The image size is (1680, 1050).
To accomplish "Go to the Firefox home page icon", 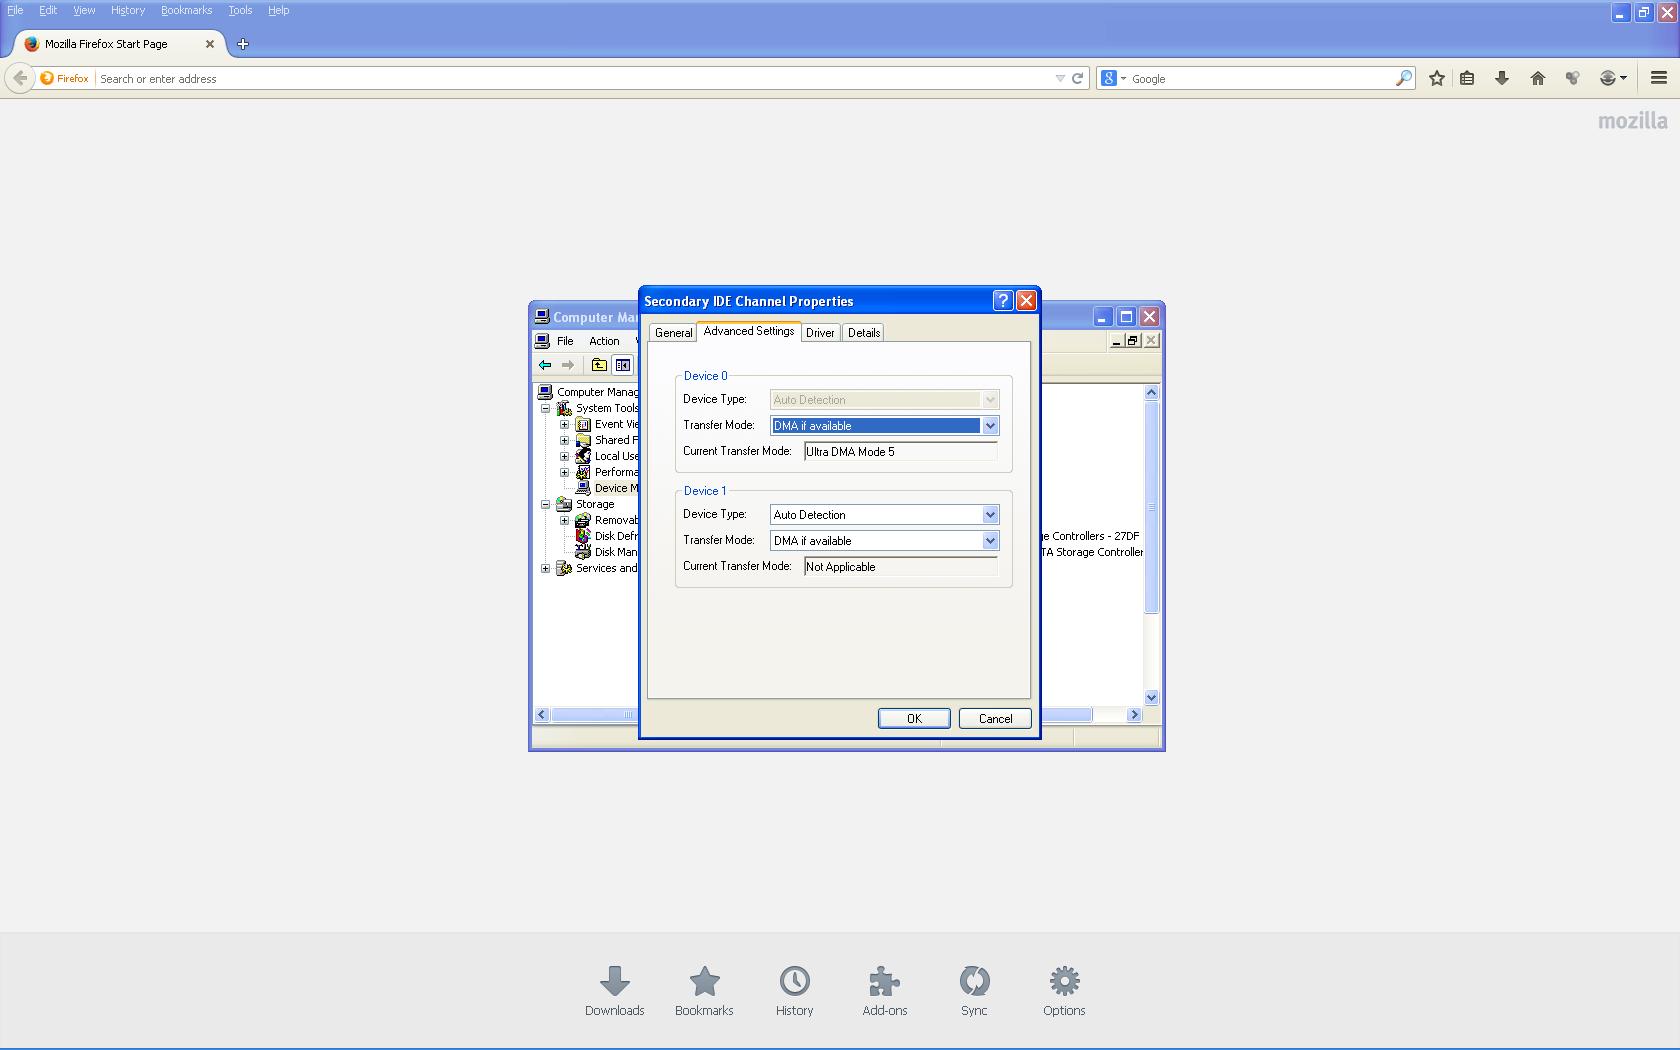I will (1538, 78).
